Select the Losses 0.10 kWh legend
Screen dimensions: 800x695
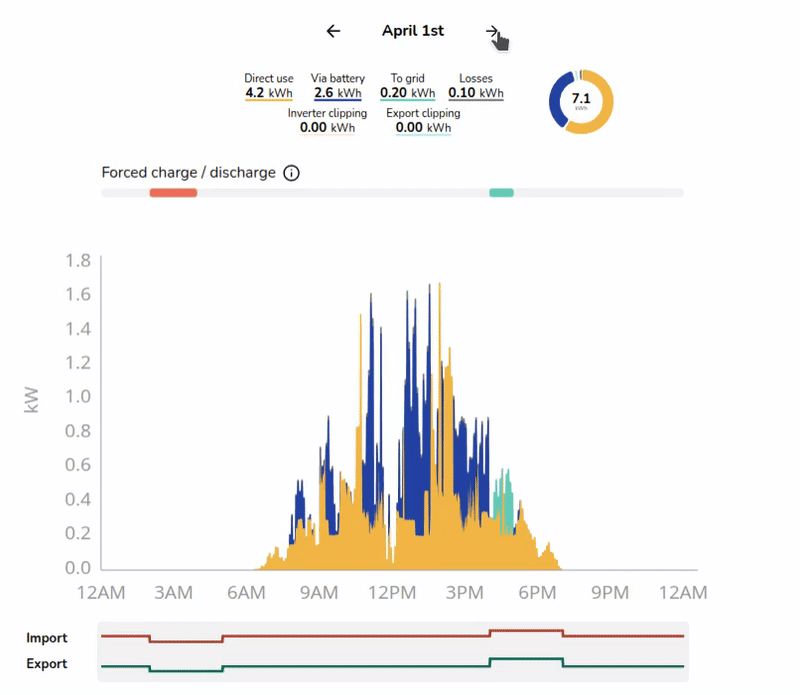[x=476, y=87]
